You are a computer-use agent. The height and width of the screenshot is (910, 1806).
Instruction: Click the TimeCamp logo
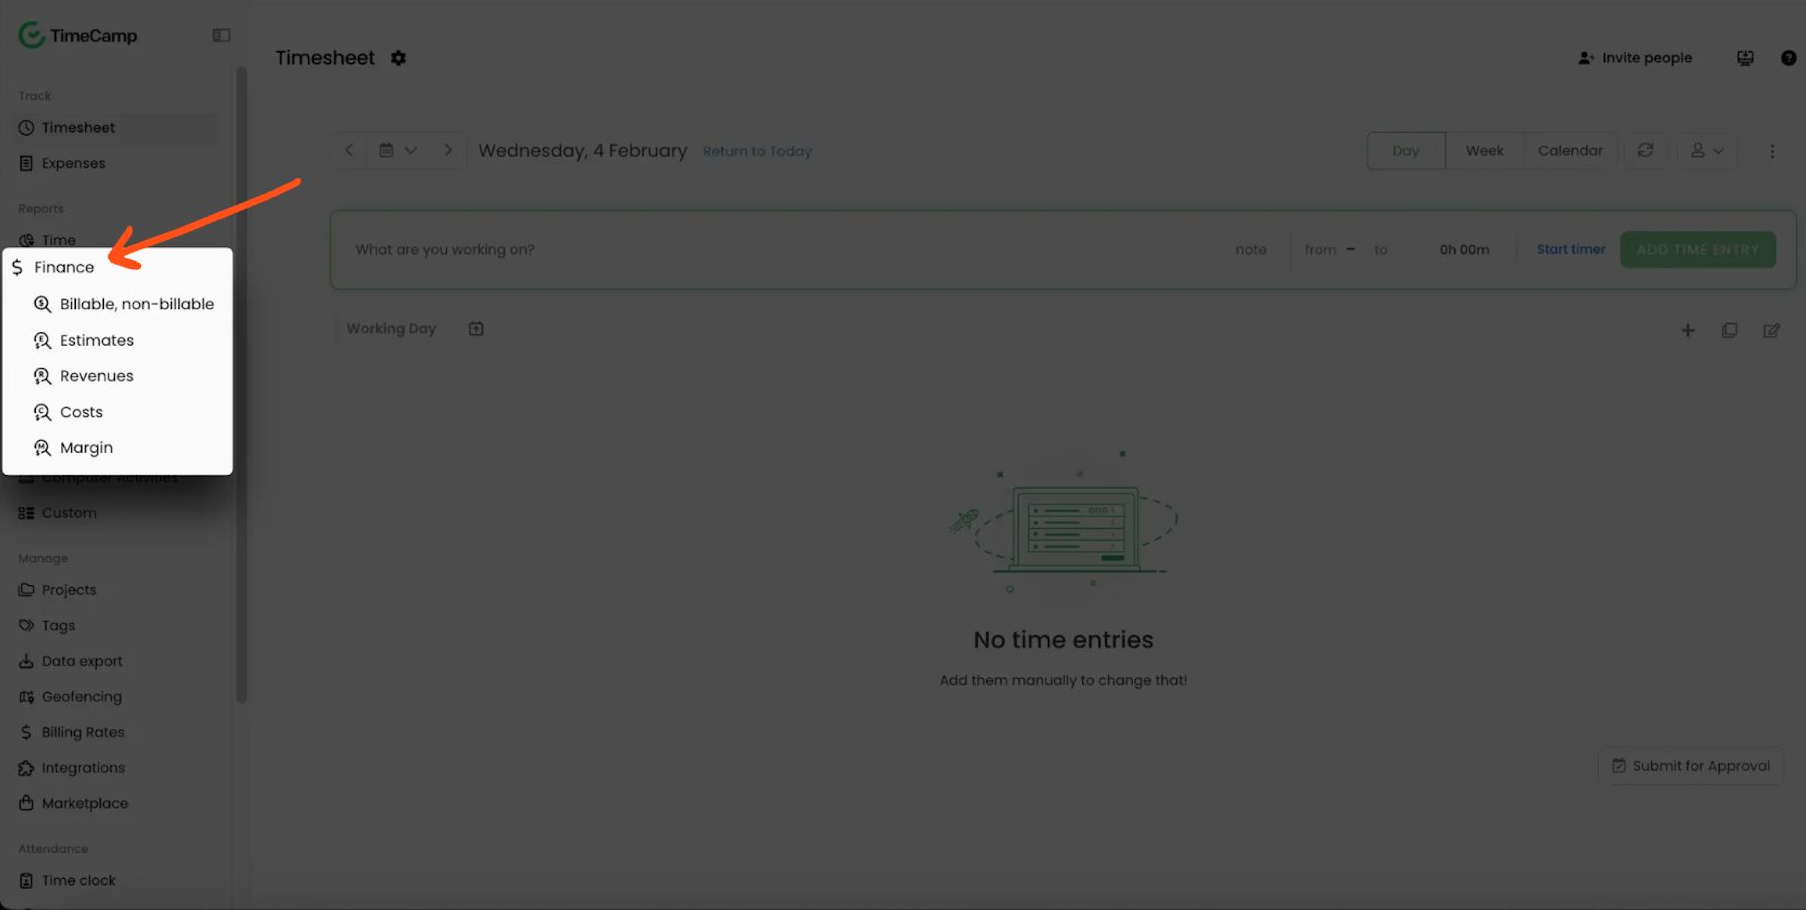pos(78,35)
